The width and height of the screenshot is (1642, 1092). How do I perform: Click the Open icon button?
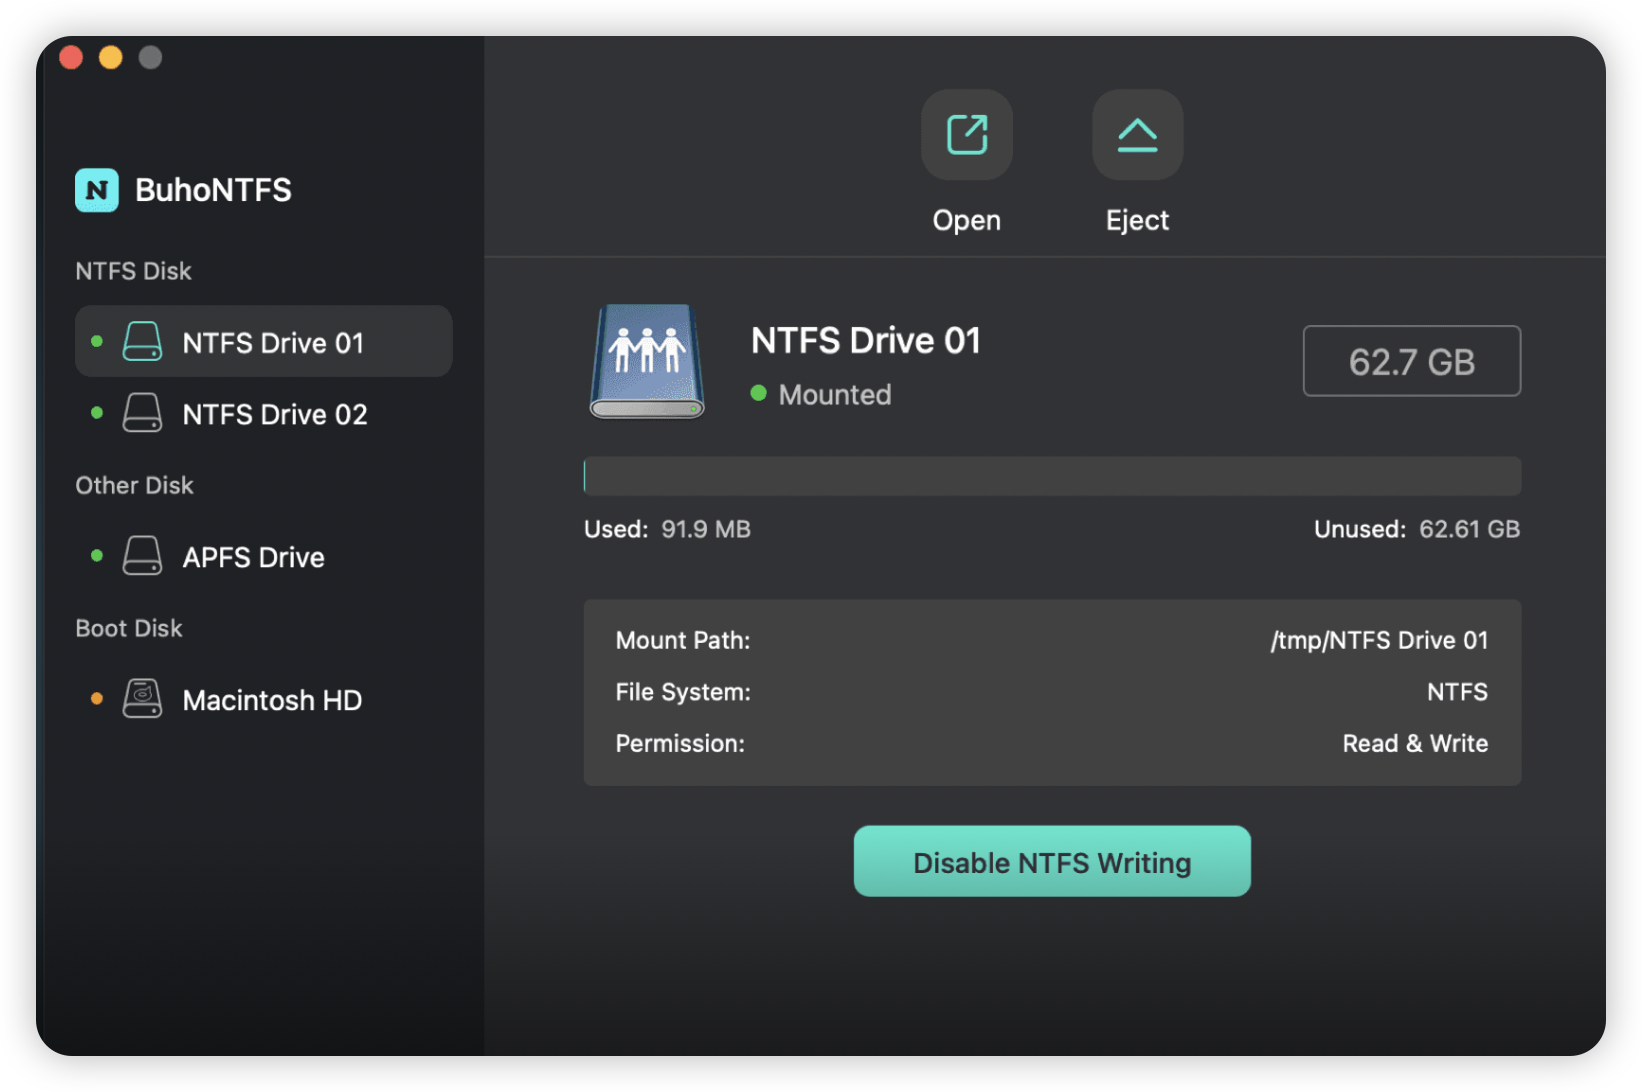(966, 135)
